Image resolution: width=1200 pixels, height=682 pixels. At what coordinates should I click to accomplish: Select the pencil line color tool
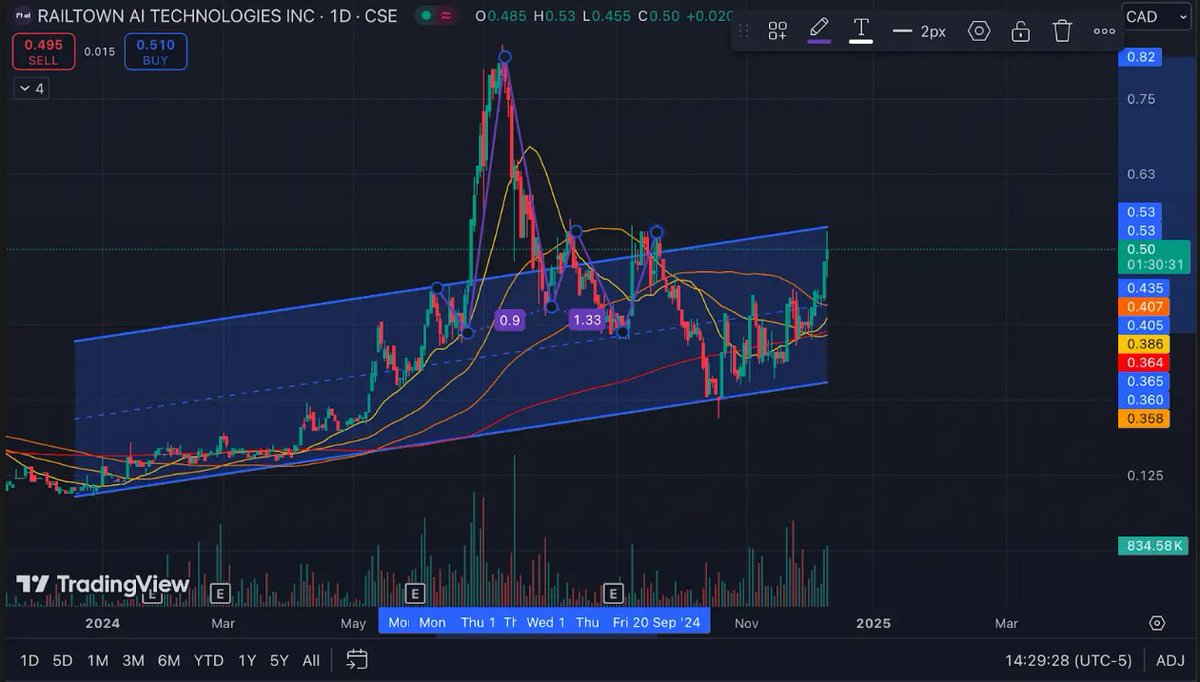coord(819,30)
